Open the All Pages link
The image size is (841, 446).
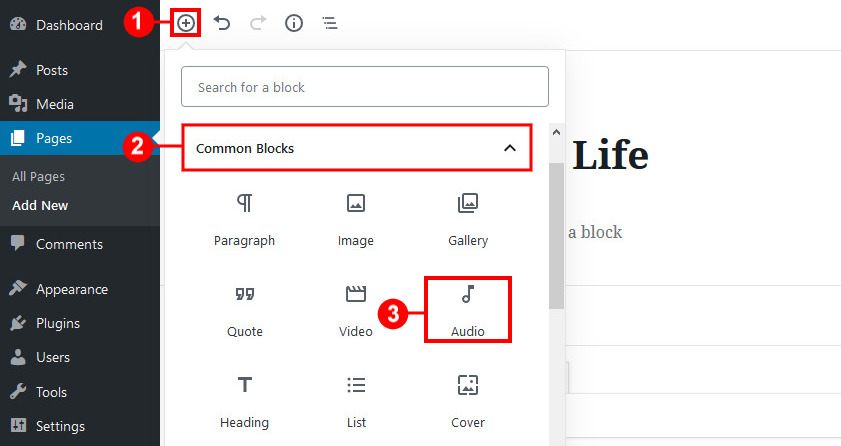tap(39, 176)
